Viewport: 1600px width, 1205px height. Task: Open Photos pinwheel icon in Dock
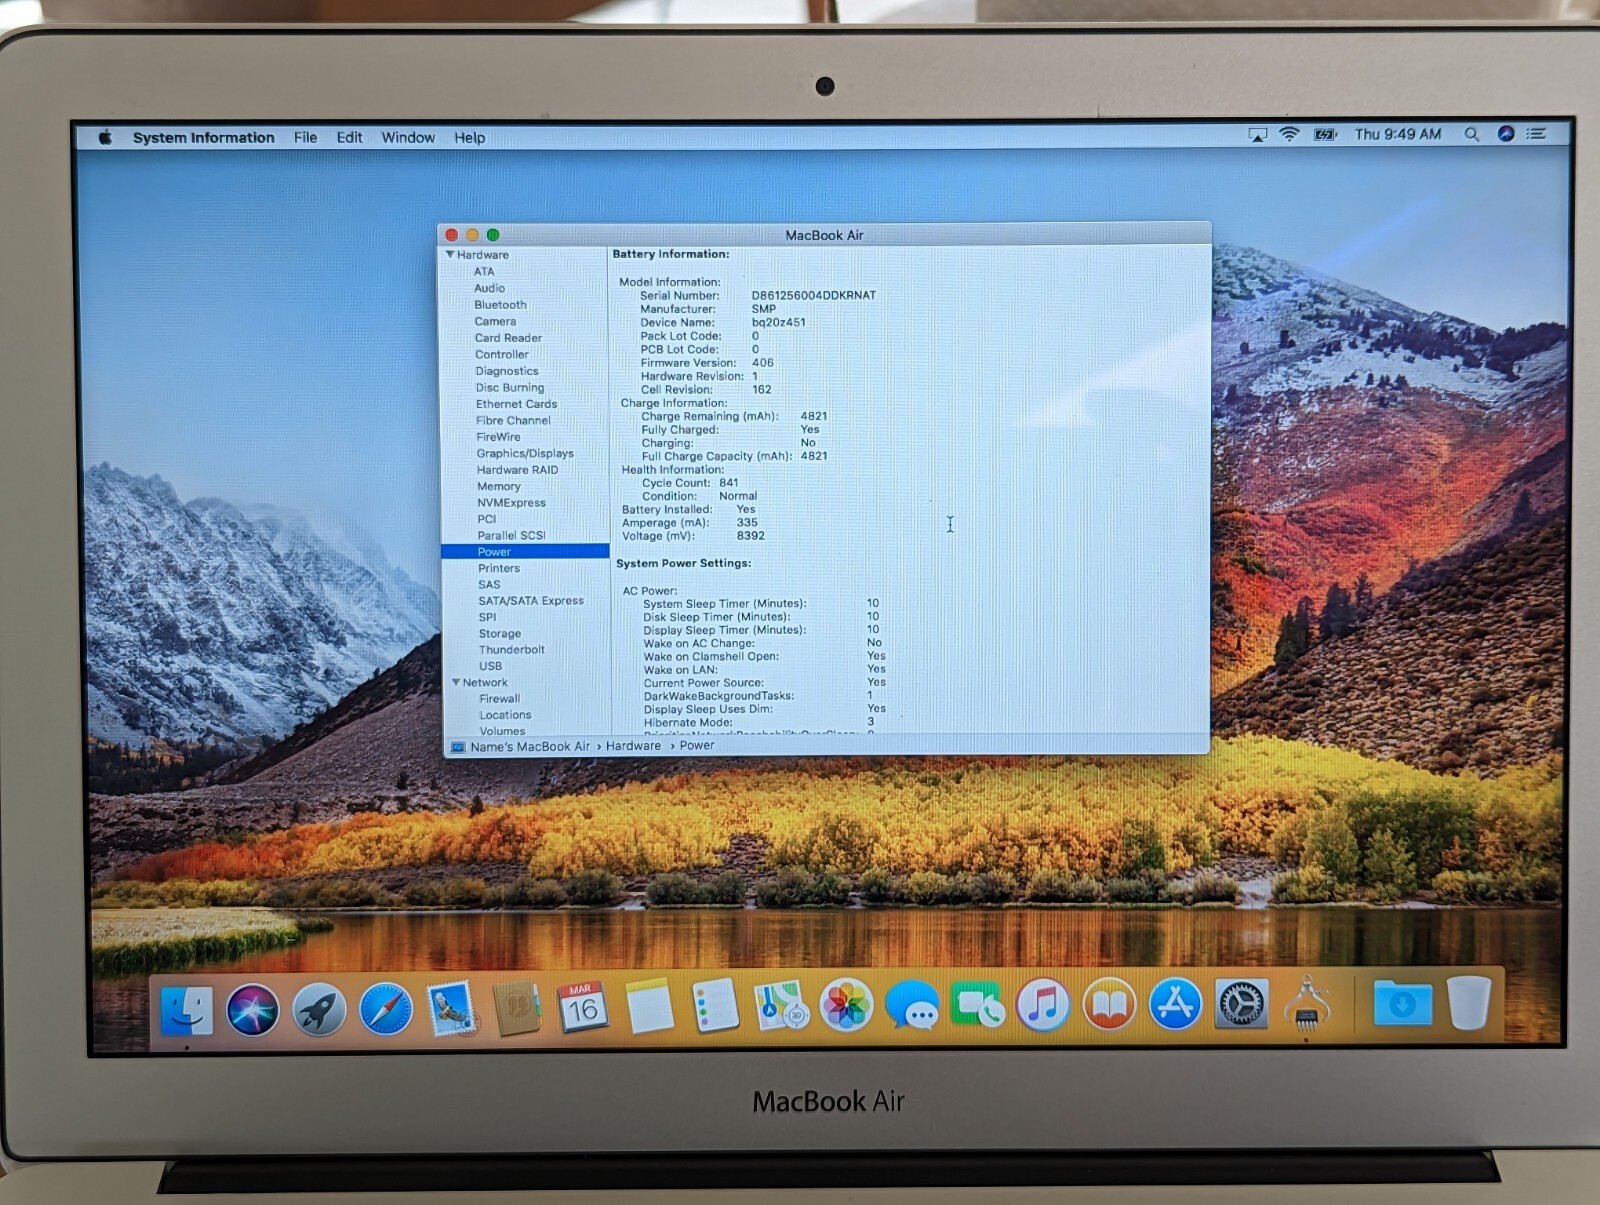pyautogui.click(x=846, y=1004)
